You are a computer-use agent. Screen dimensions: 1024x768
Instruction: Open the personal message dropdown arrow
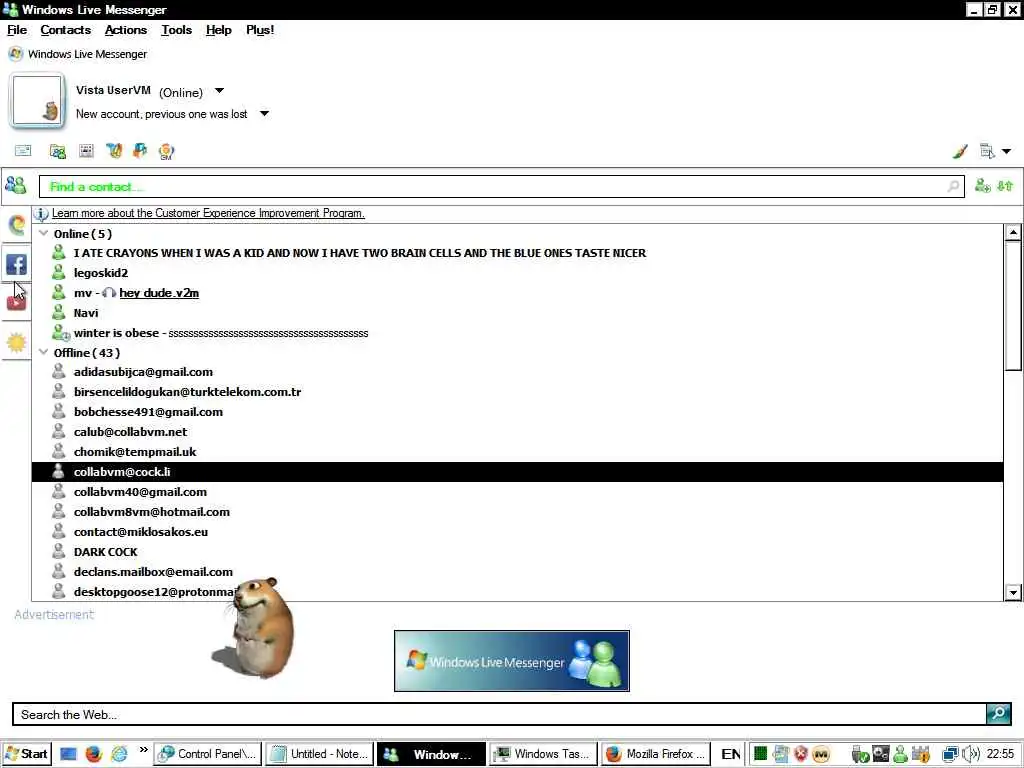pos(264,114)
